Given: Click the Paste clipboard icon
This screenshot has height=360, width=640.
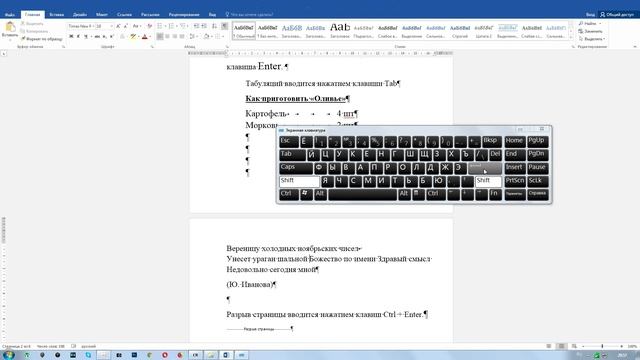Looking at the screenshot, I should tap(10, 28).
